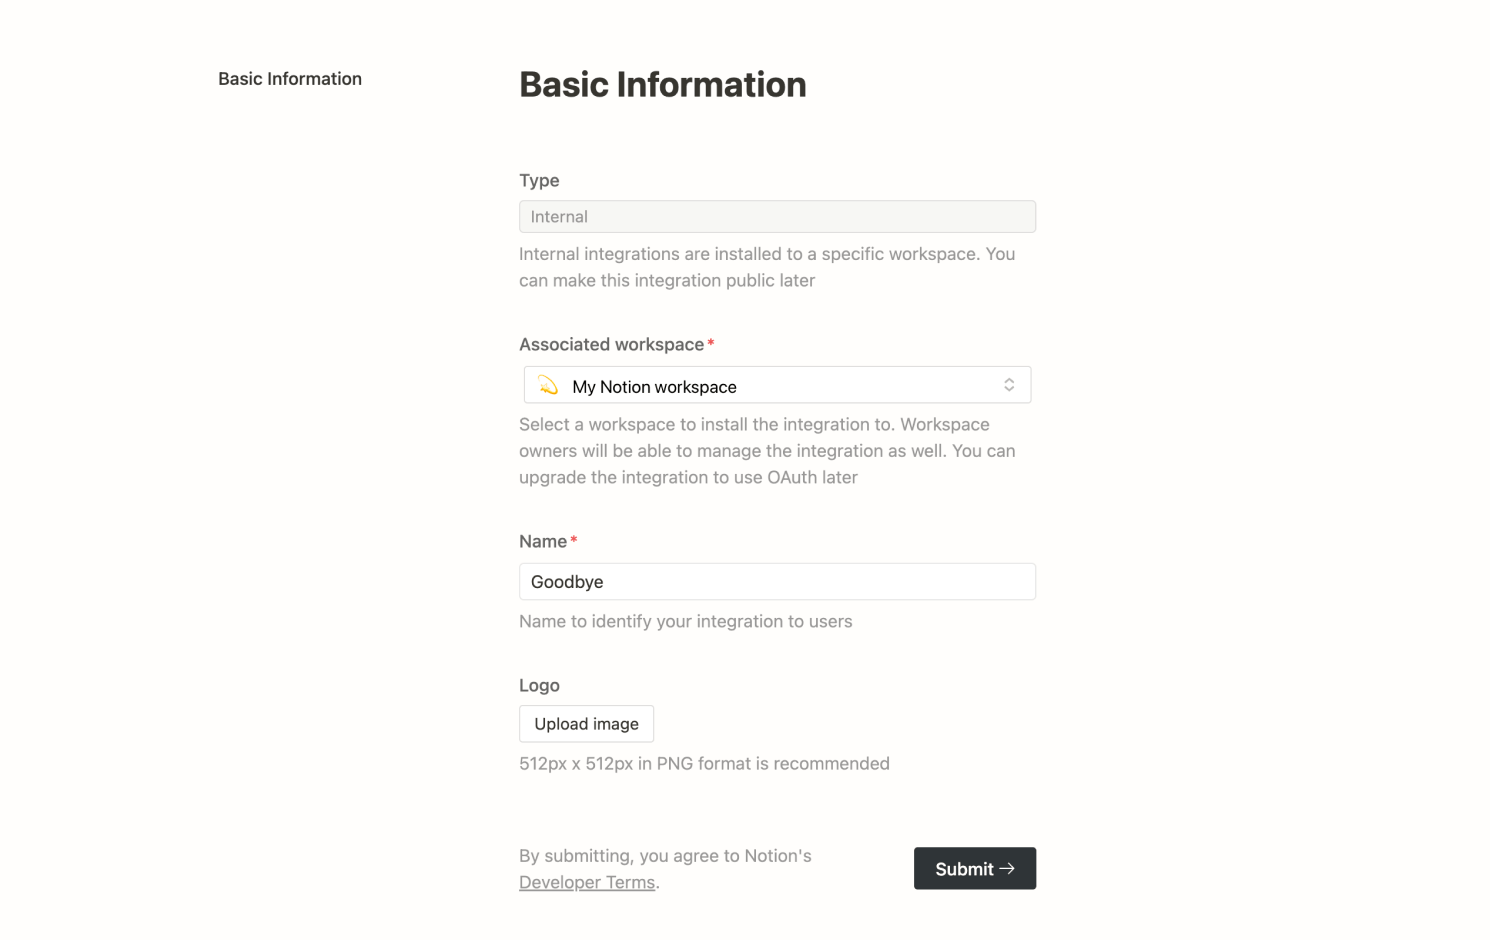Viewport: 1490px width, 940px height.
Task: Click the internal integrations description text
Action: 766,267
